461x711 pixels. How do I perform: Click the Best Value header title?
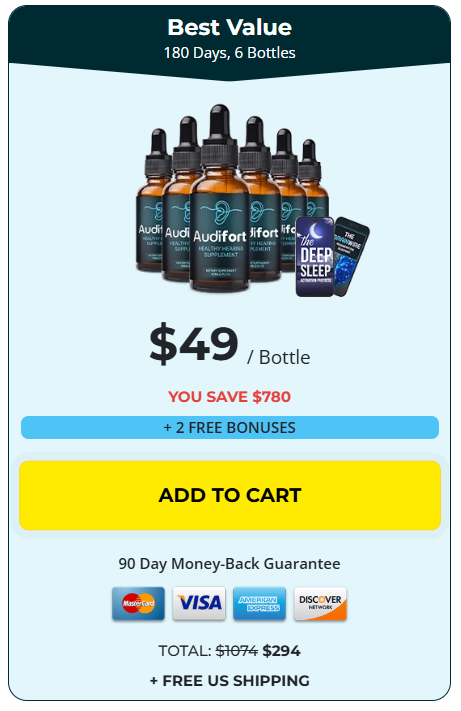(230, 27)
